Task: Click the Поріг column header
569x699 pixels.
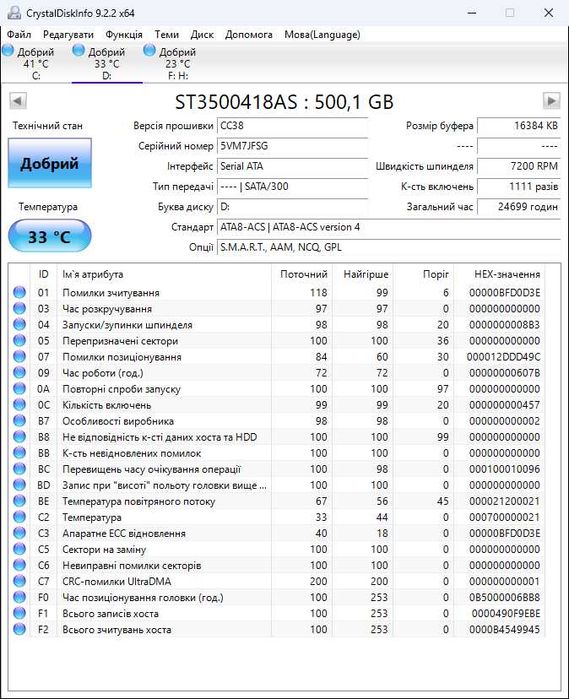Action: click(x=423, y=274)
